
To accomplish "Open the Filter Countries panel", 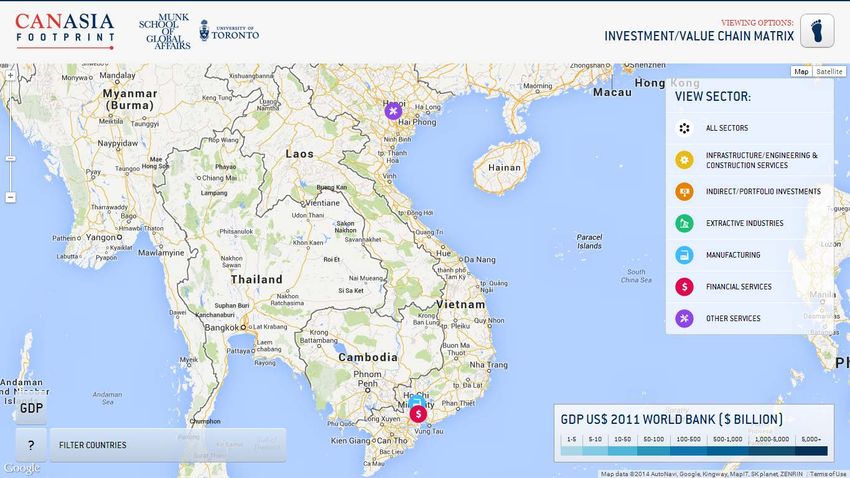I will pyautogui.click(x=168, y=445).
